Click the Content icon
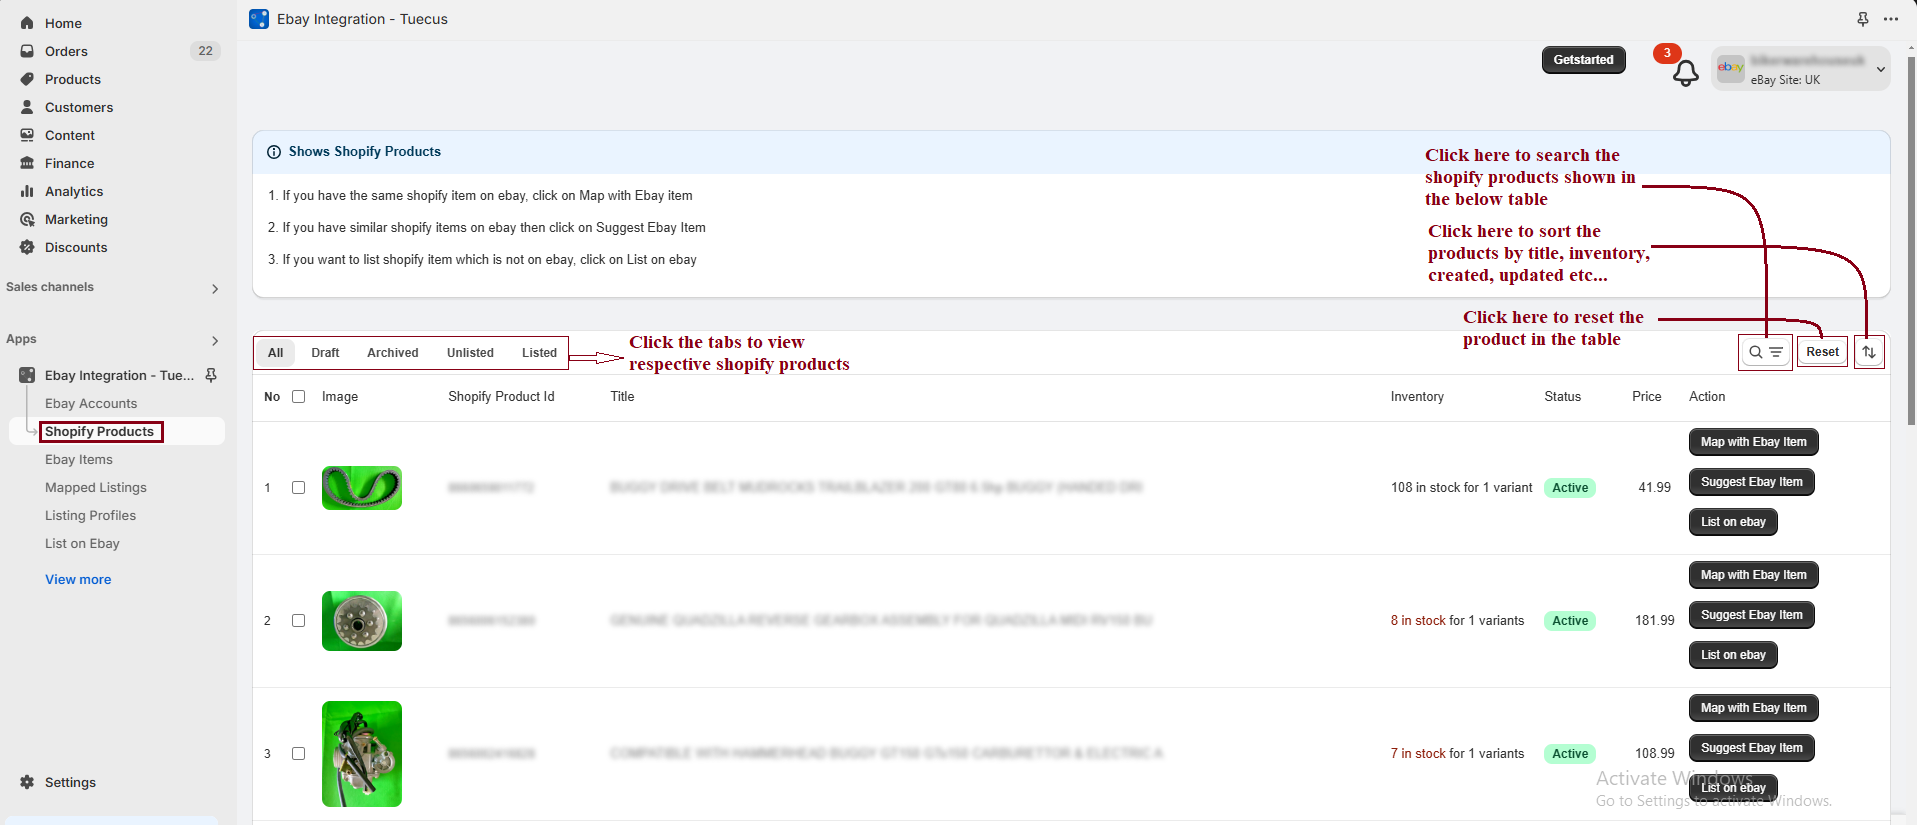This screenshot has height=825, width=1917. 27,135
